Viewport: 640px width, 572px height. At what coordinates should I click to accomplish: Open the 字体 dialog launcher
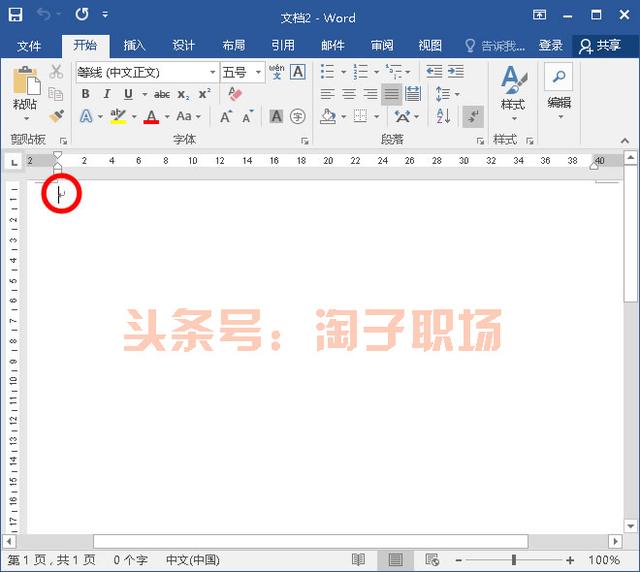pyautogui.click(x=304, y=141)
